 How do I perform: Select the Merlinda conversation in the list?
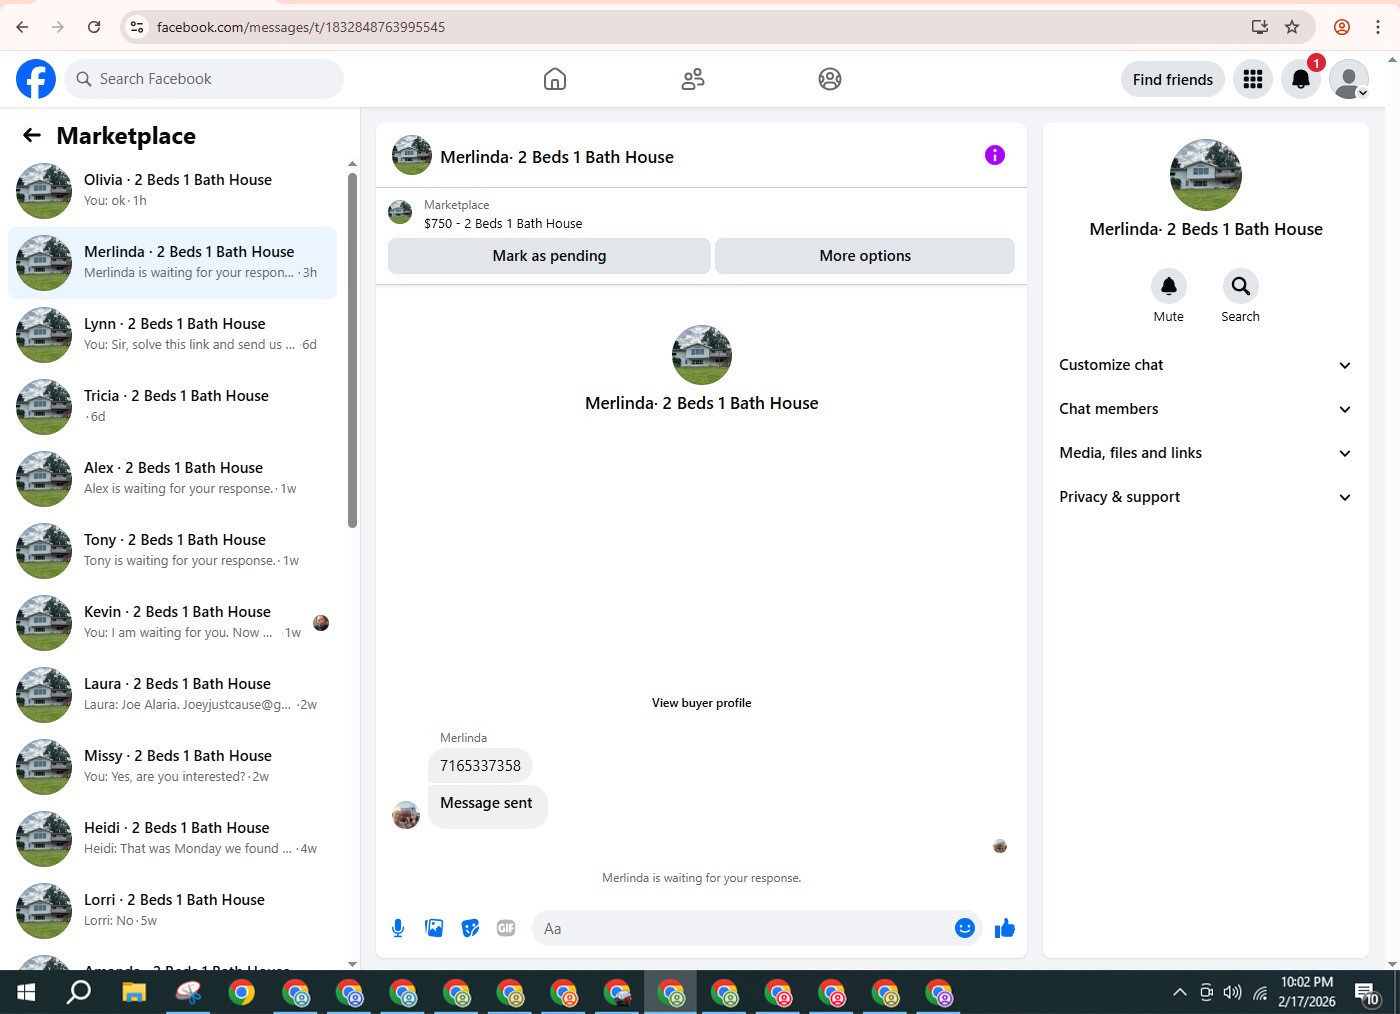(172, 263)
